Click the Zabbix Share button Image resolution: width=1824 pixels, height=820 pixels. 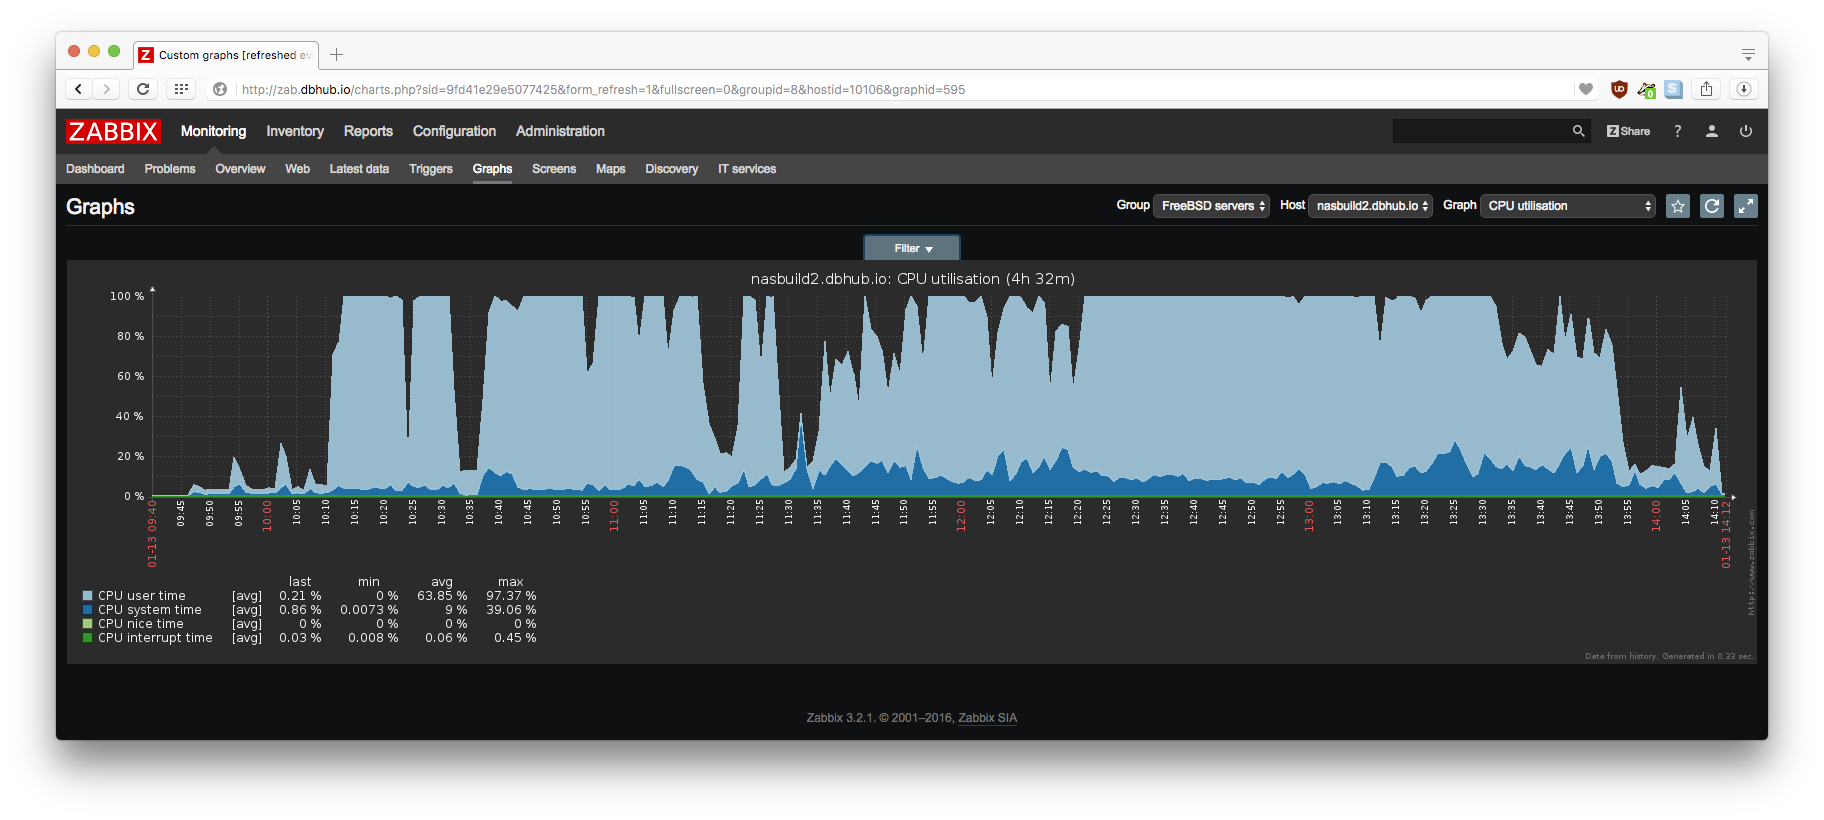coord(1628,131)
